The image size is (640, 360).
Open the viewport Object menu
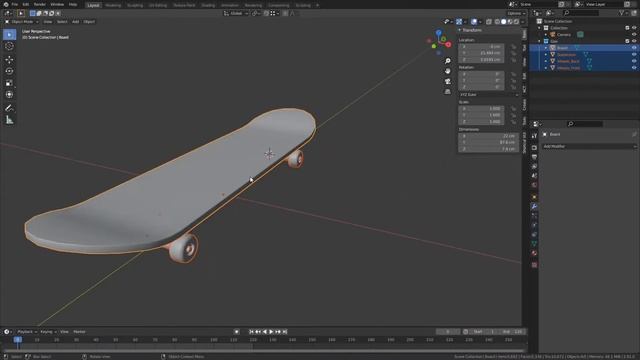tap(89, 22)
